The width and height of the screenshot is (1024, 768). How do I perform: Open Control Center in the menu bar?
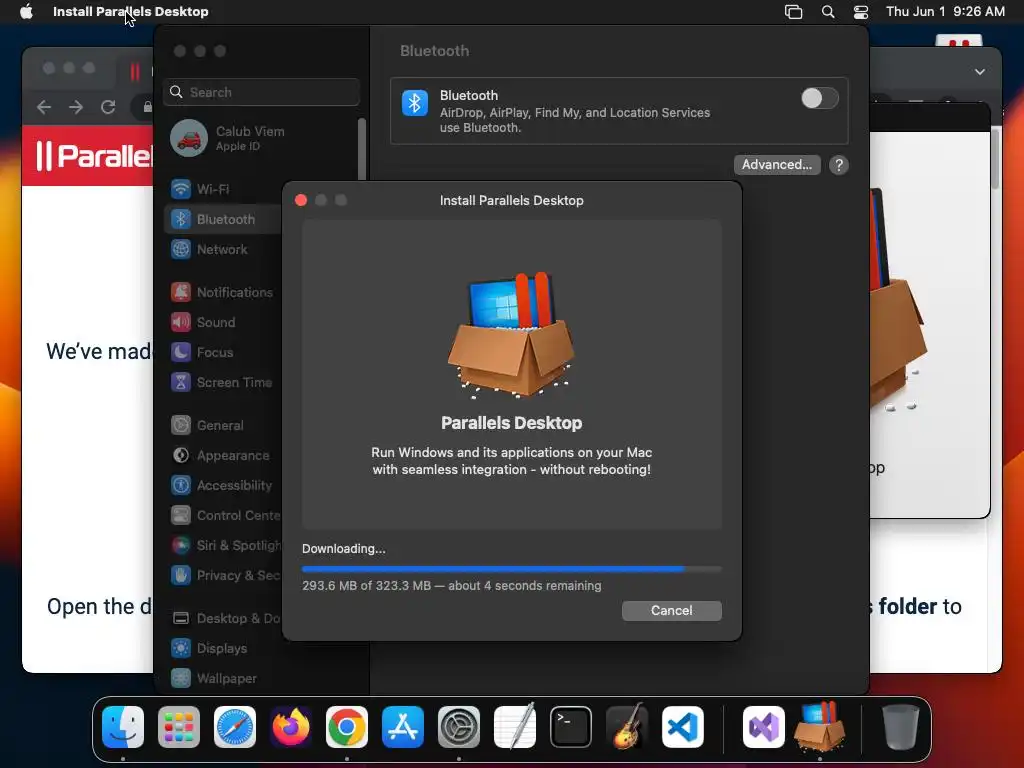(x=861, y=12)
